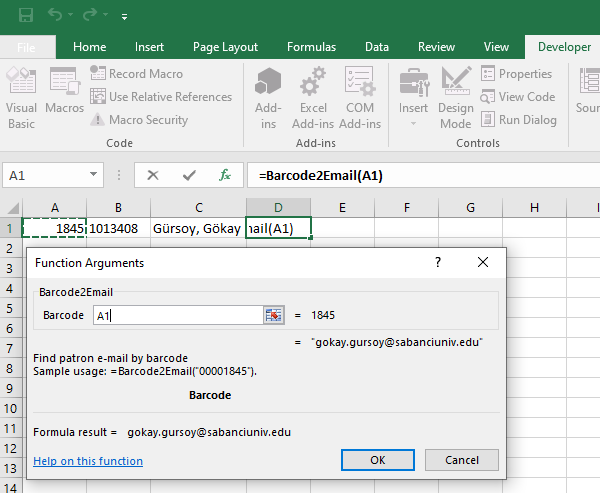Image resolution: width=600 pixels, height=493 pixels.
Task: Click the dialog Help question mark
Action: pyautogui.click(x=438, y=262)
